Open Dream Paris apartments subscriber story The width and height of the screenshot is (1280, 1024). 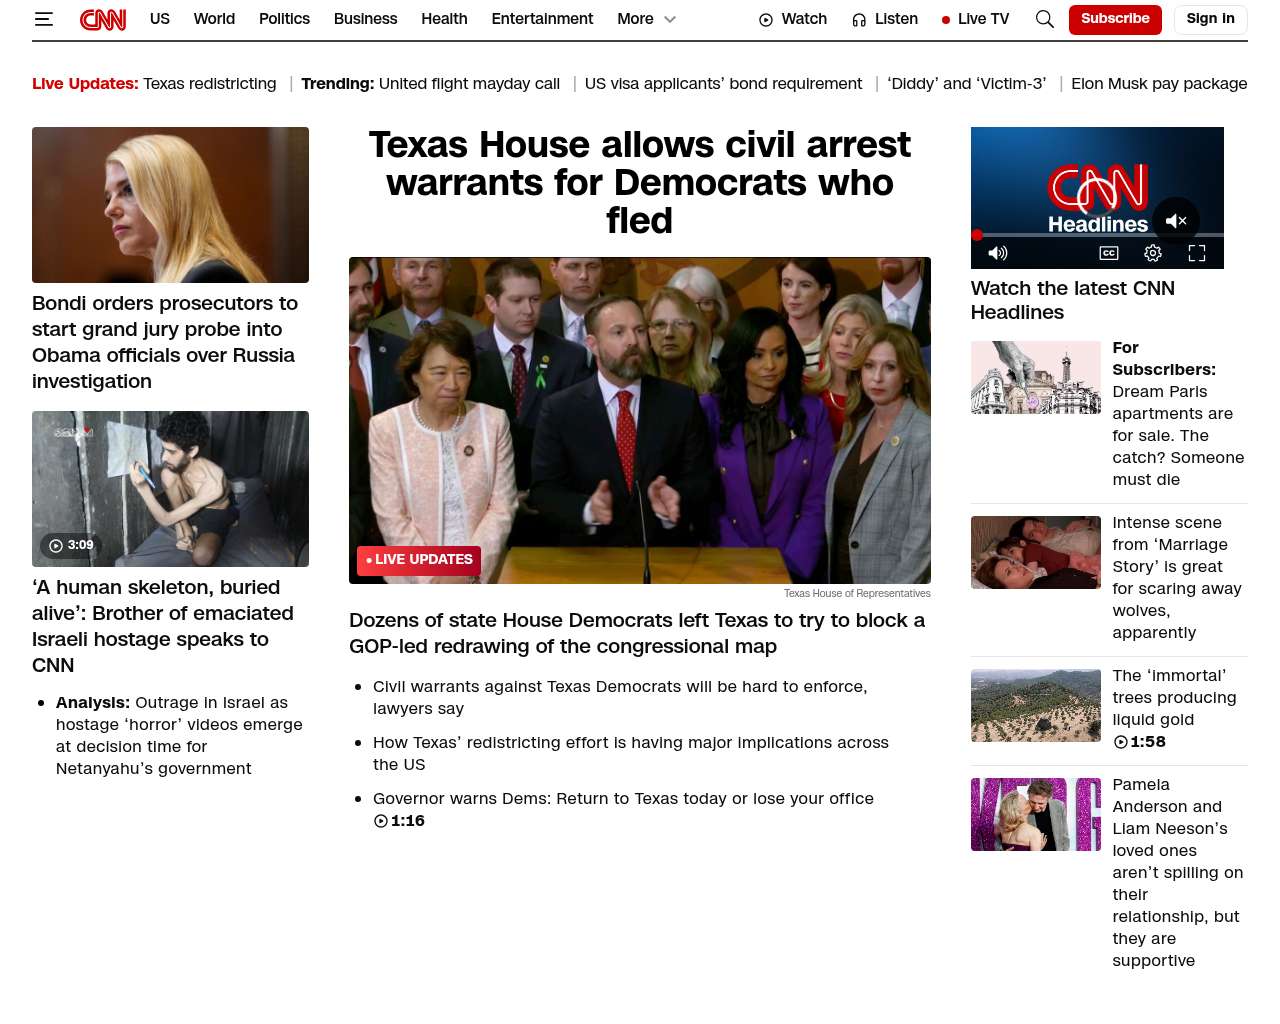click(x=1179, y=414)
